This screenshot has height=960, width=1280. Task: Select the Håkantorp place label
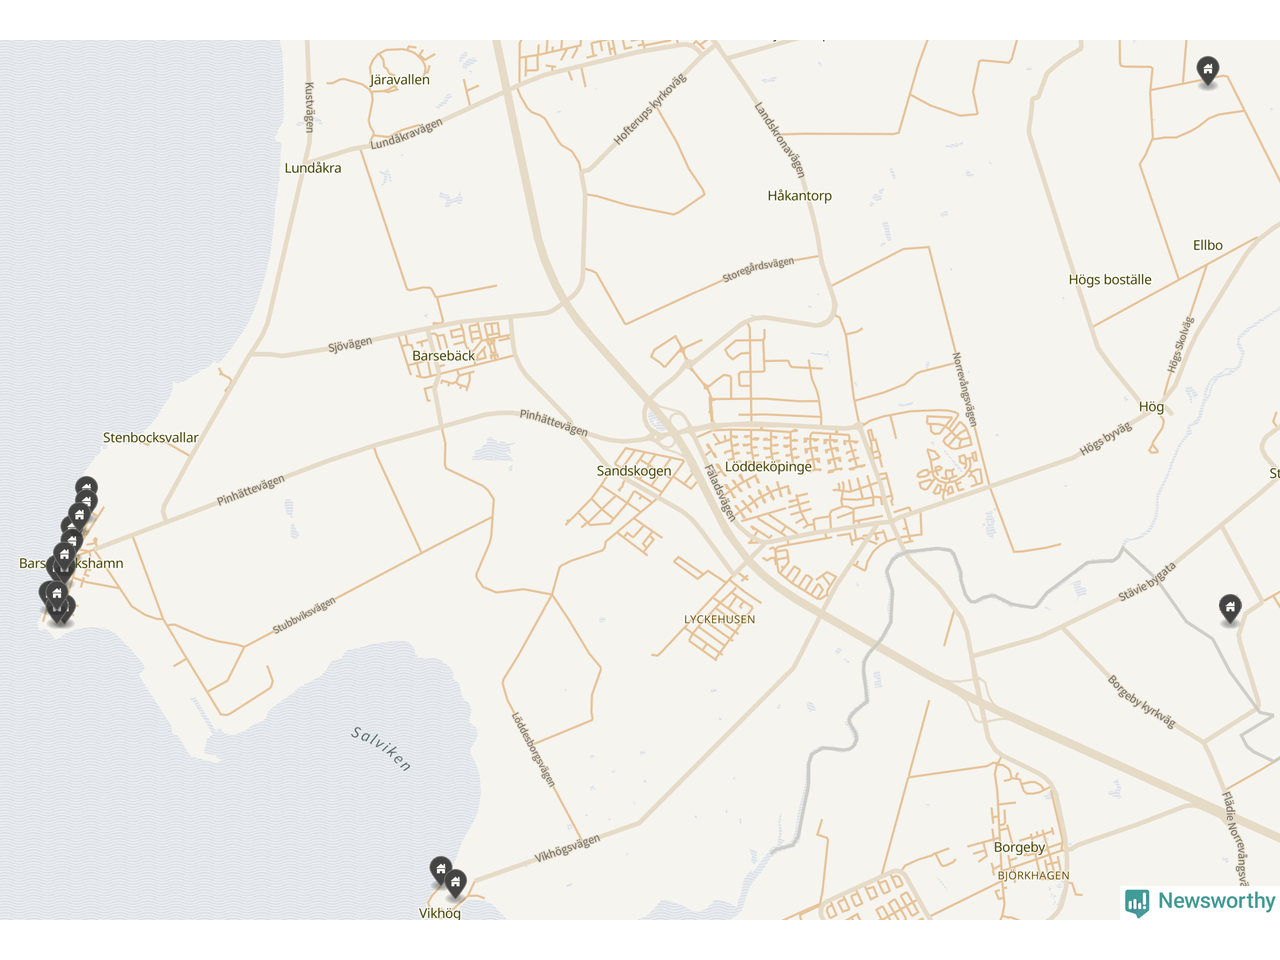coord(800,196)
